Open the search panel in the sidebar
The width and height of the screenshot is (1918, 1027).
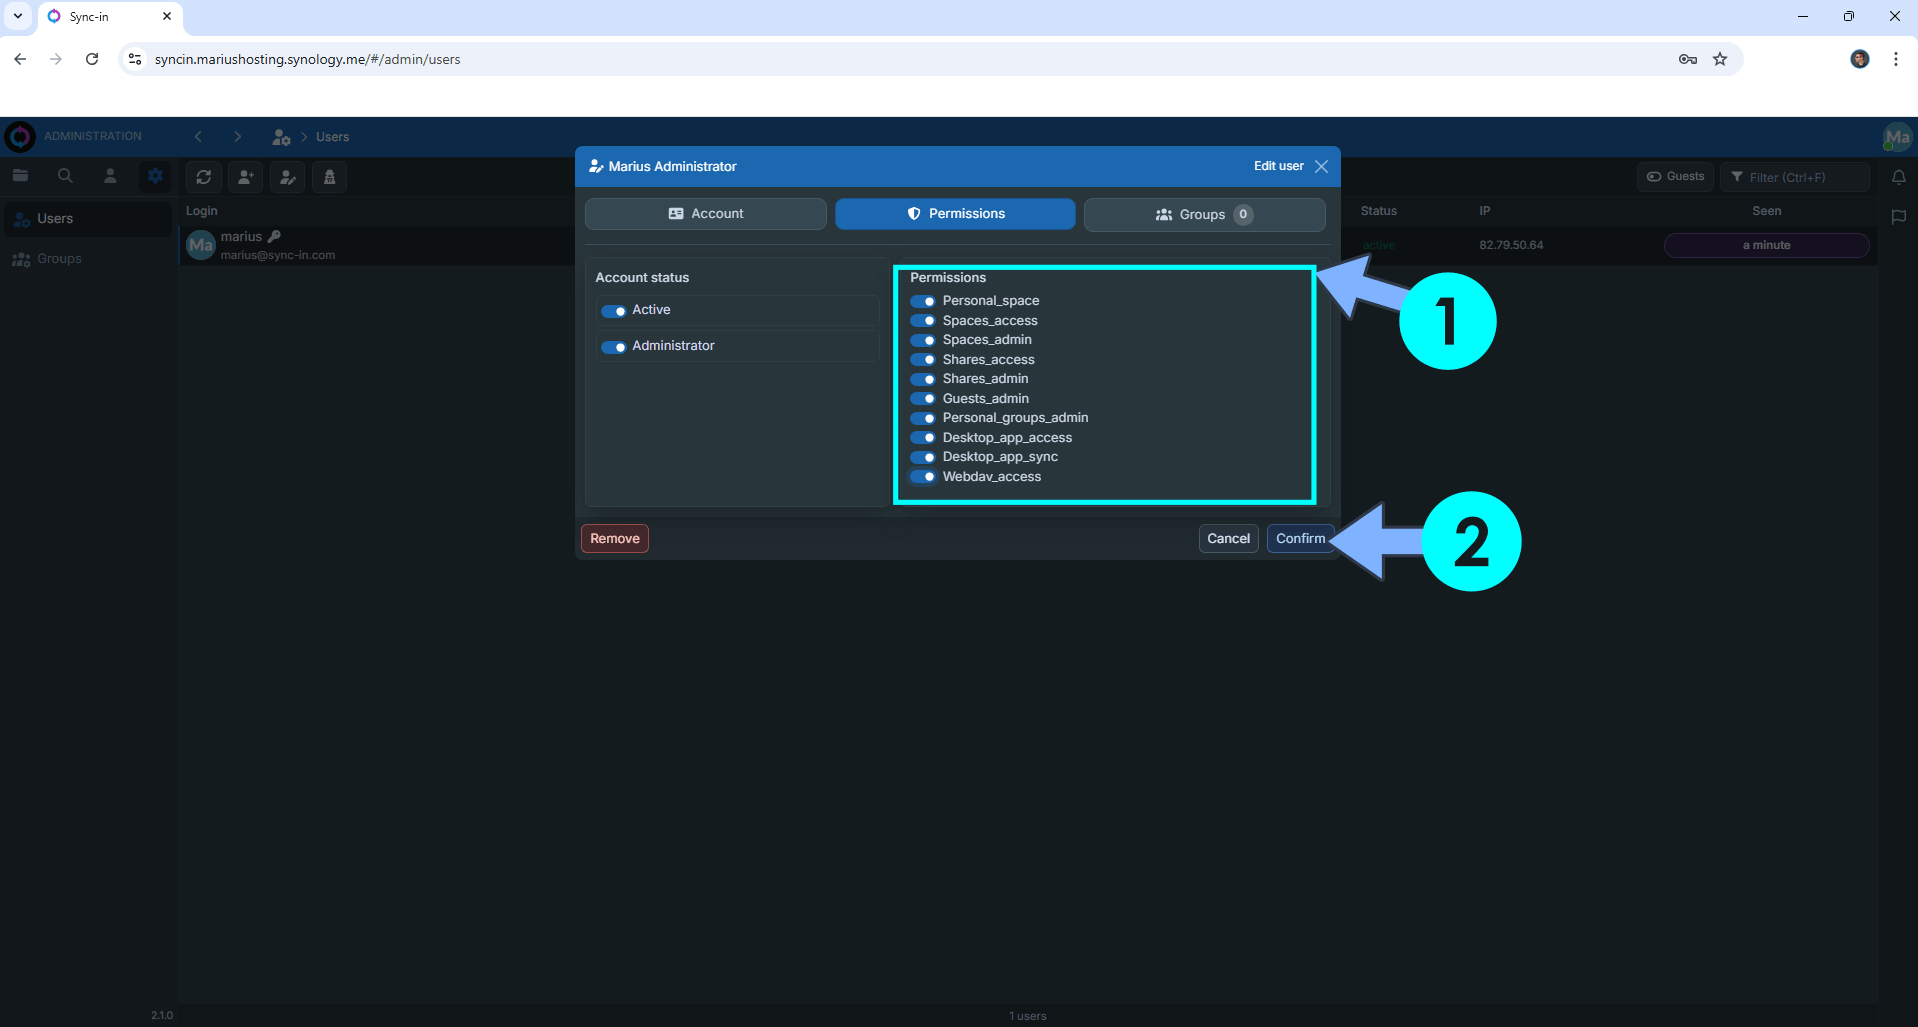(65, 175)
